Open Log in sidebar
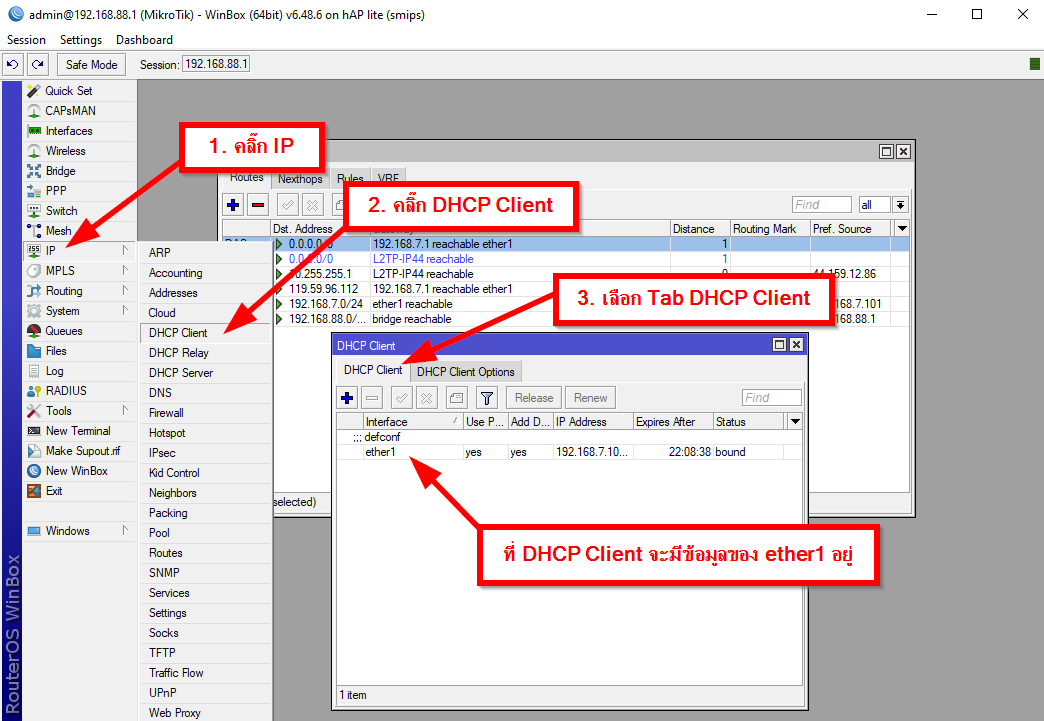Screen dimensions: 1044x721 [79, 371]
